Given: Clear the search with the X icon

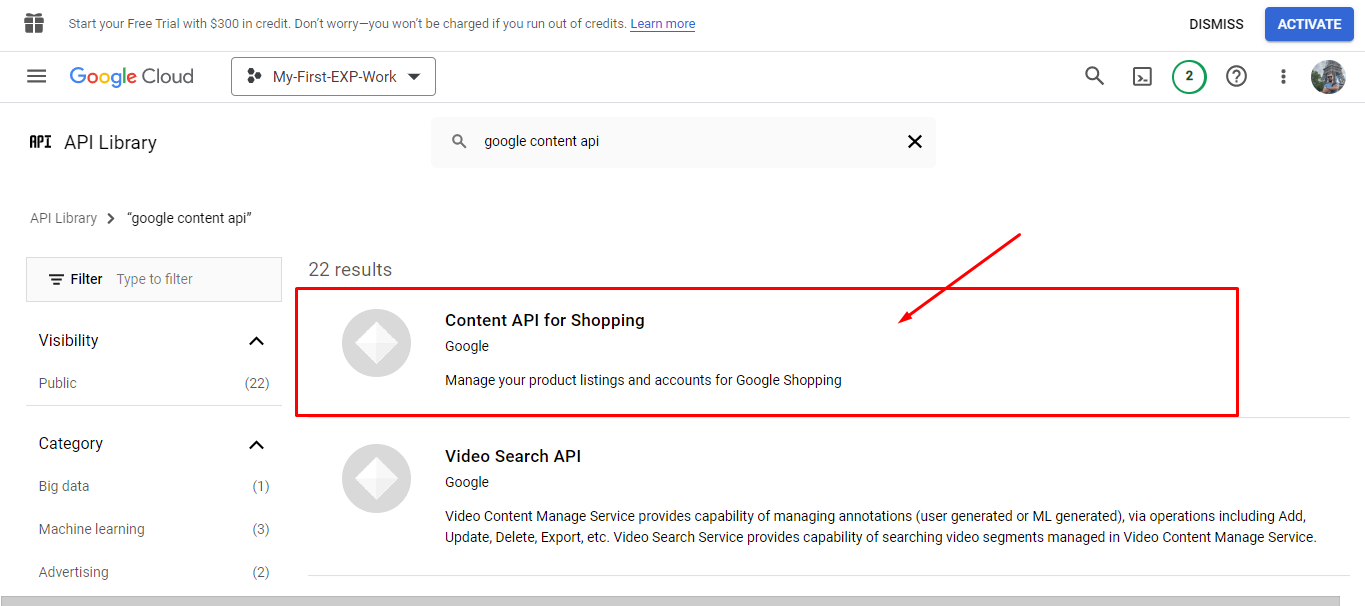Looking at the screenshot, I should click(914, 142).
